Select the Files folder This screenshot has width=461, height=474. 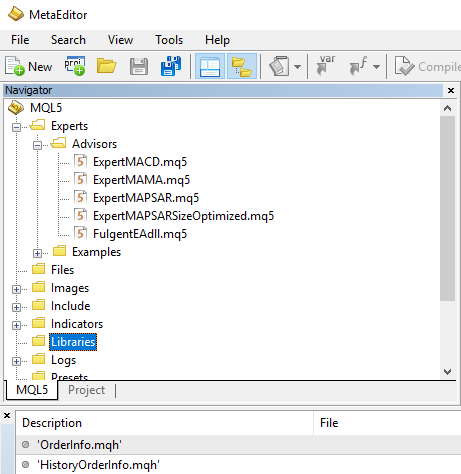coord(62,270)
